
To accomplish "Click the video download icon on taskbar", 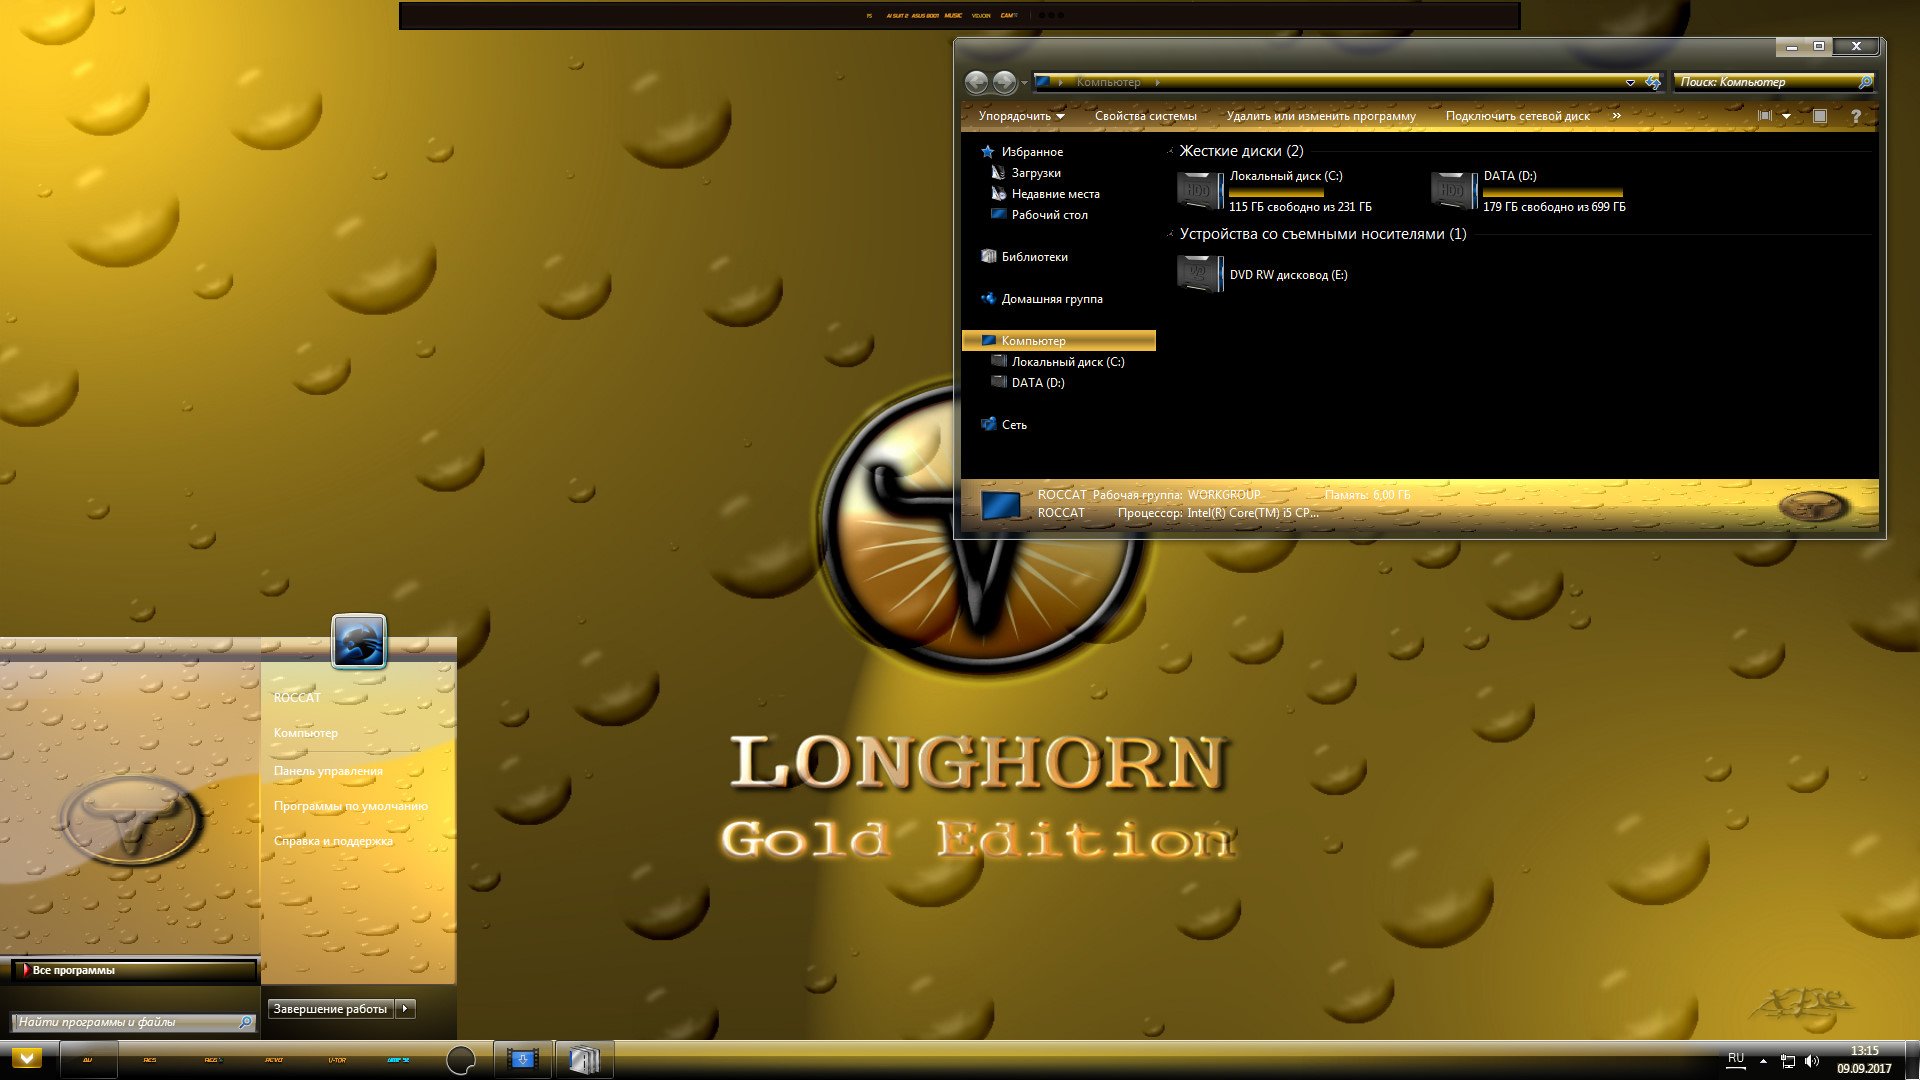I will (x=522, y=1059).
